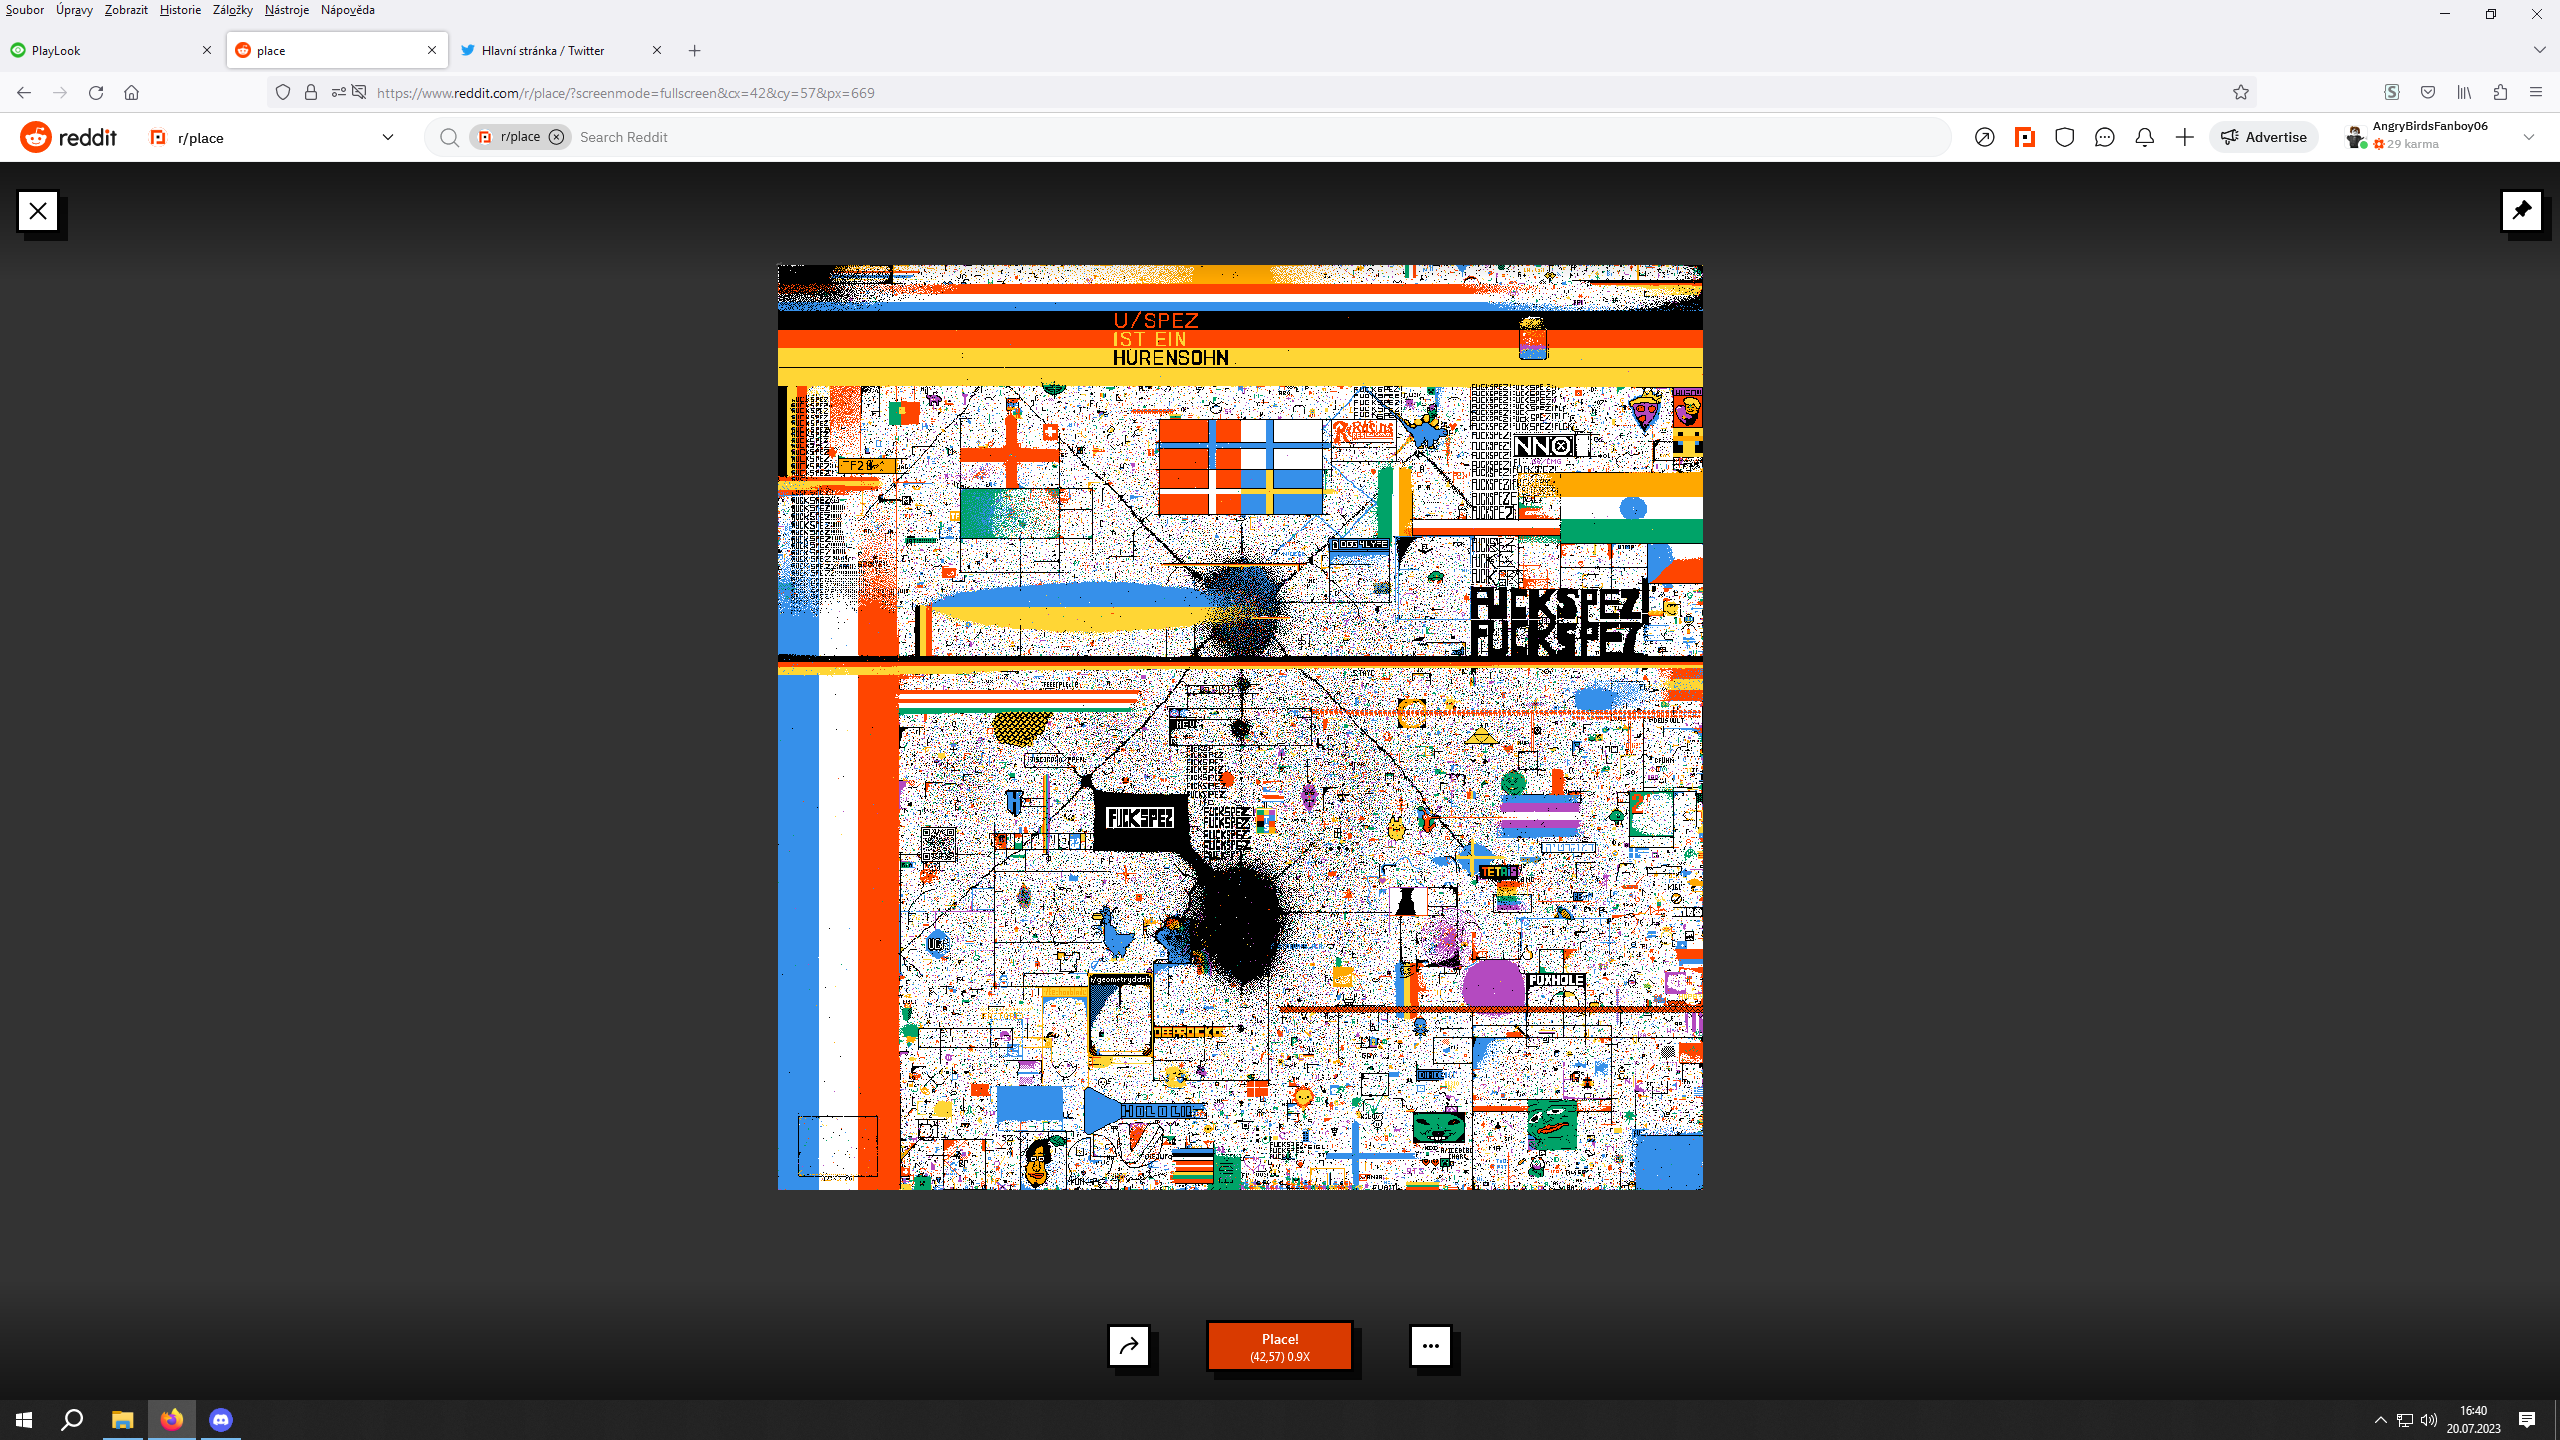This screenshot has width=2560, height=1440.
Task: Open the Záložky menu
Action: pyautogui.click(x=232, y=10)
